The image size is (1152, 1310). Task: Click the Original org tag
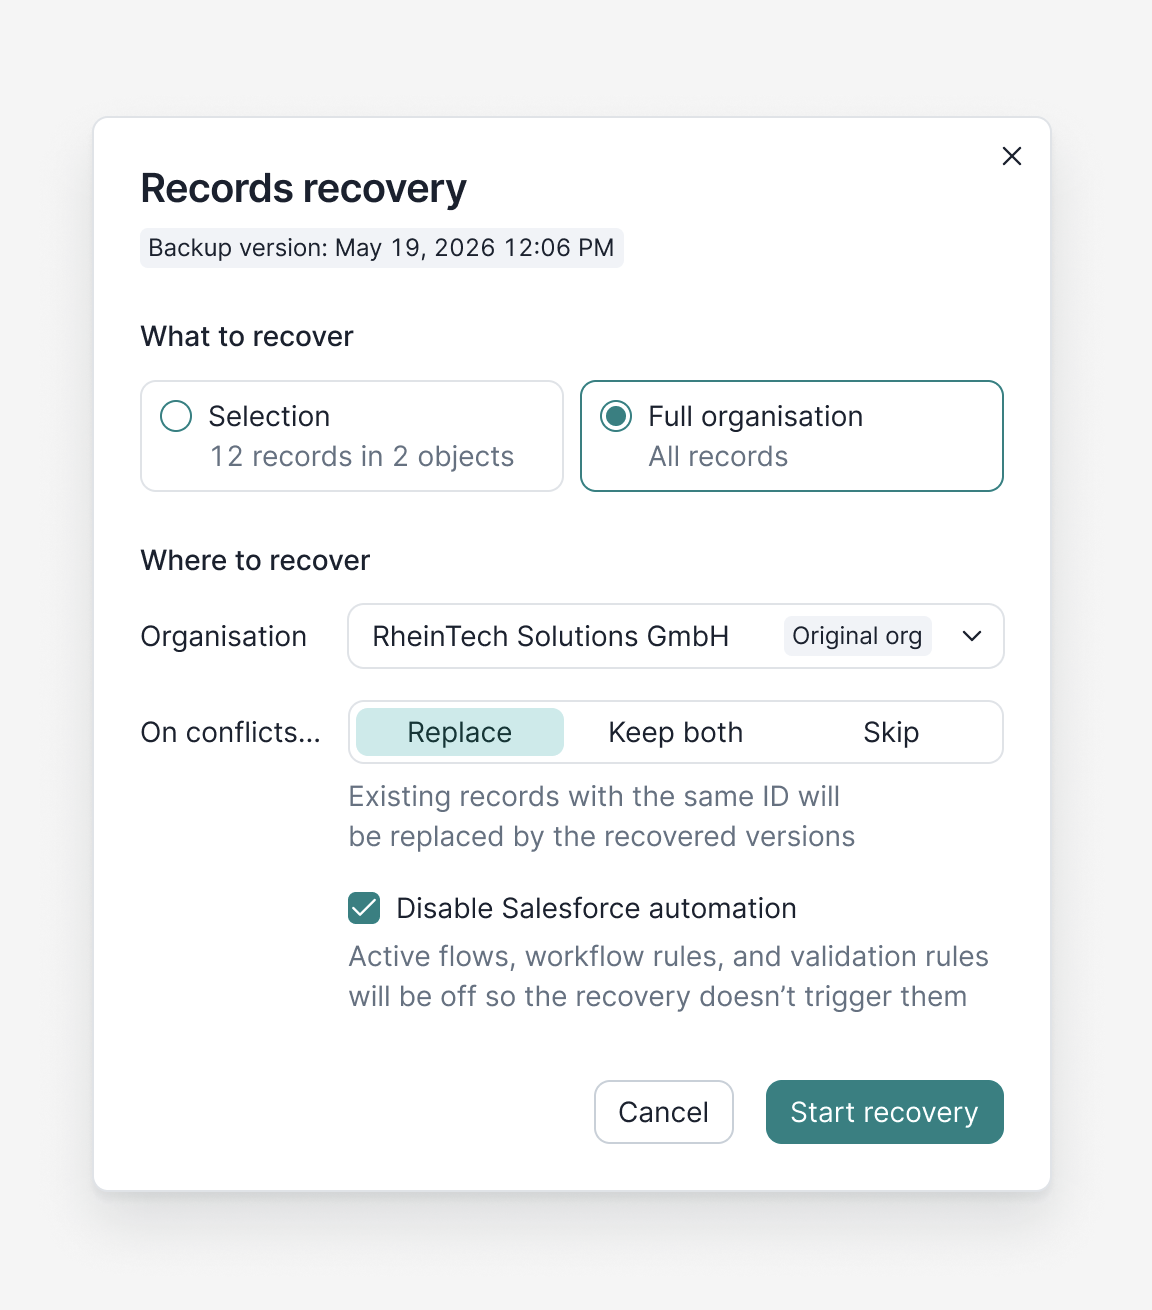(858, 636)
